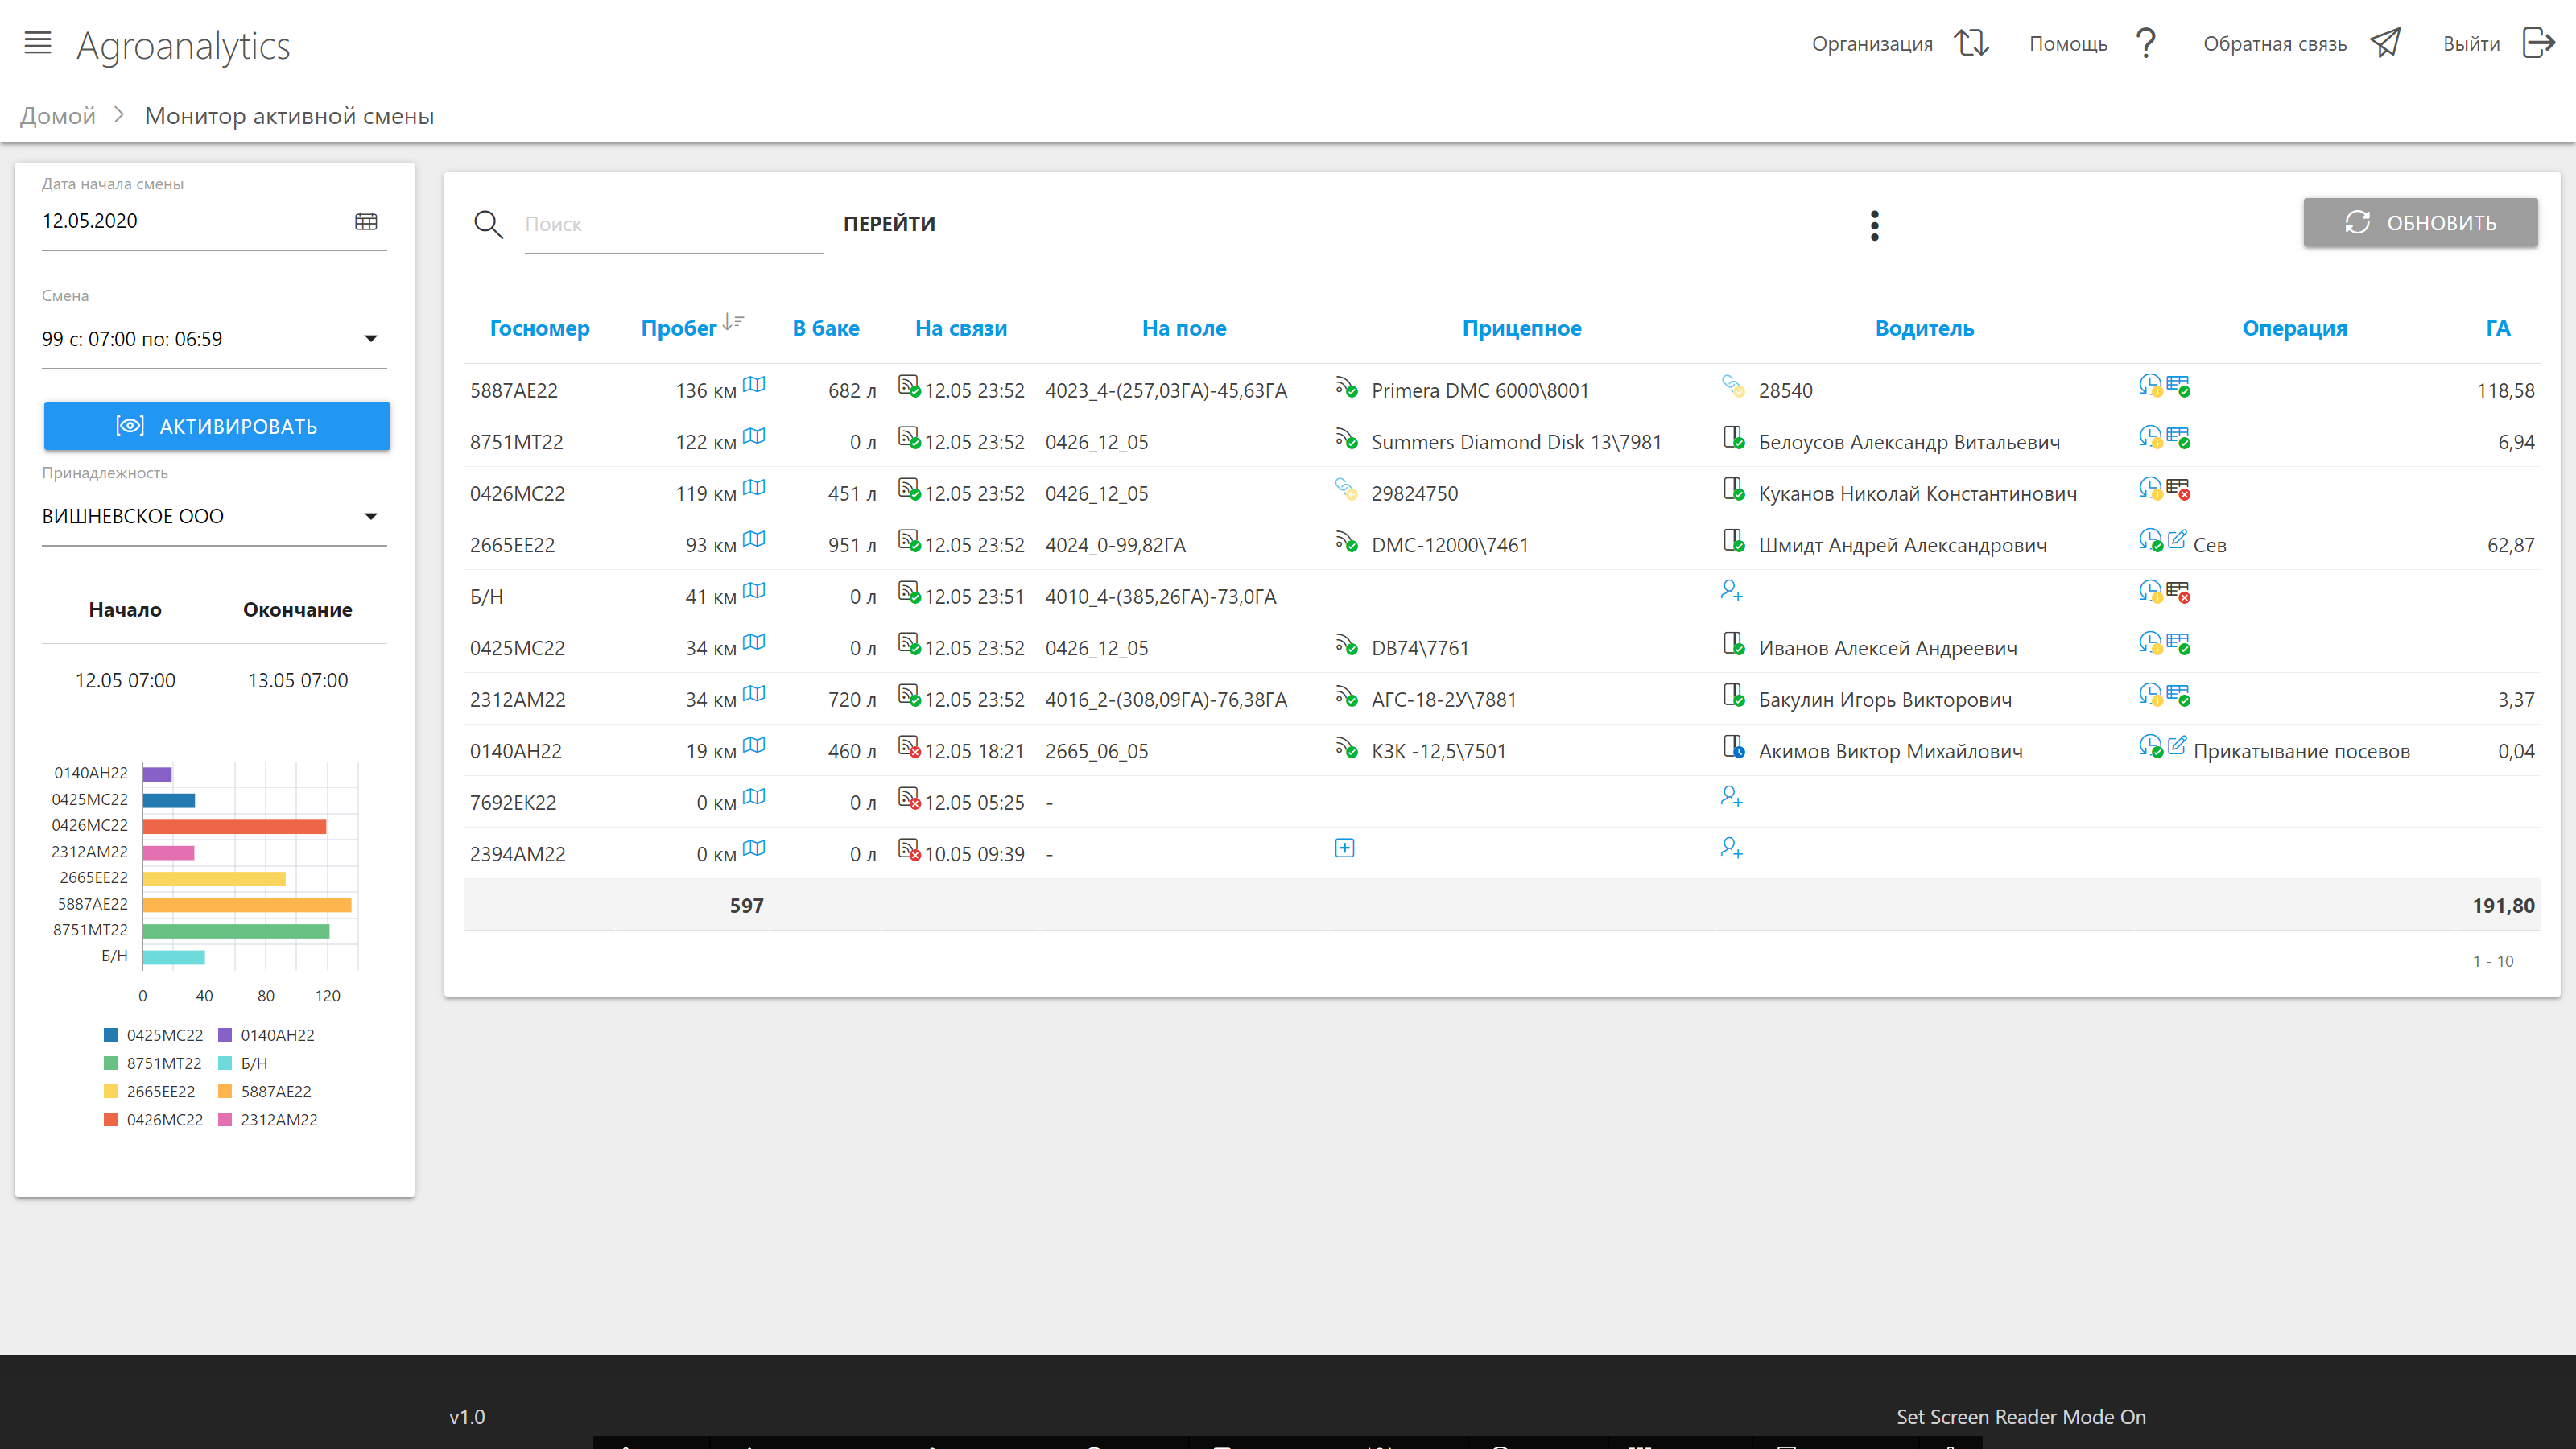This screenshot has height=1449, width=2576.
Task: Go to Домой breadcrumb link
Action: tap(58, 116)
